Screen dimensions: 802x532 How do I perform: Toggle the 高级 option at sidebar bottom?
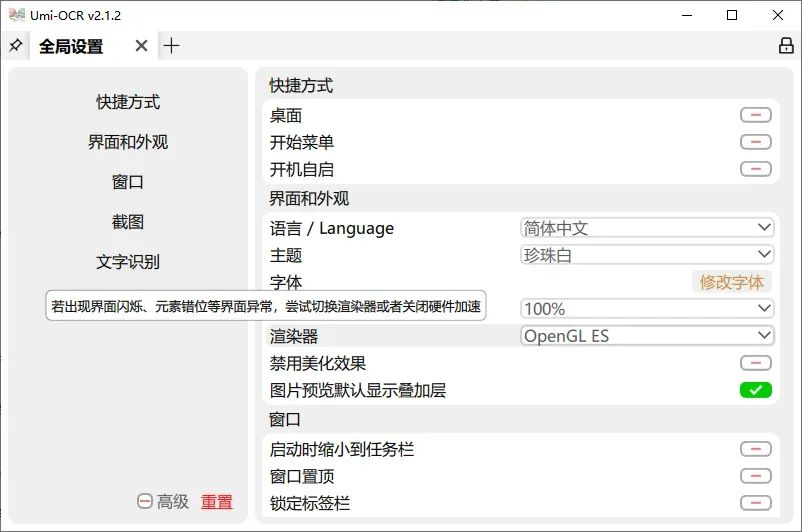point(163,501)
